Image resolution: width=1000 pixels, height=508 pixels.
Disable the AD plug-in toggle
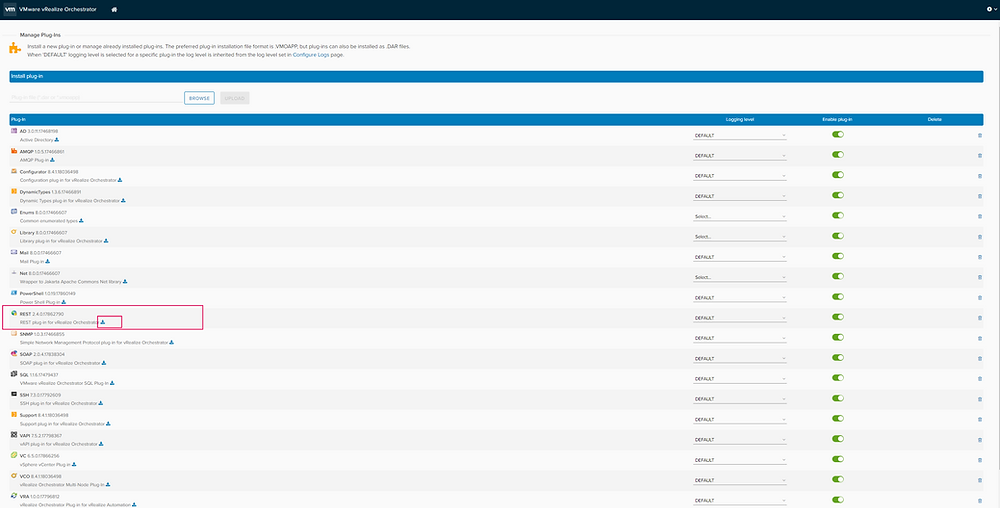[x=837, y=134]
